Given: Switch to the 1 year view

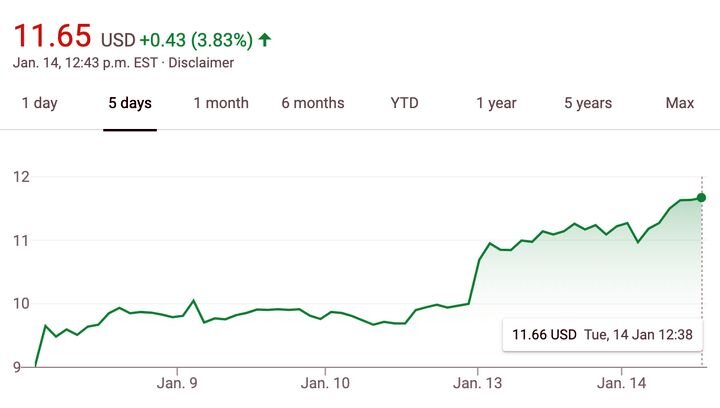Looking at the screenshot, I should pos(496,103).
